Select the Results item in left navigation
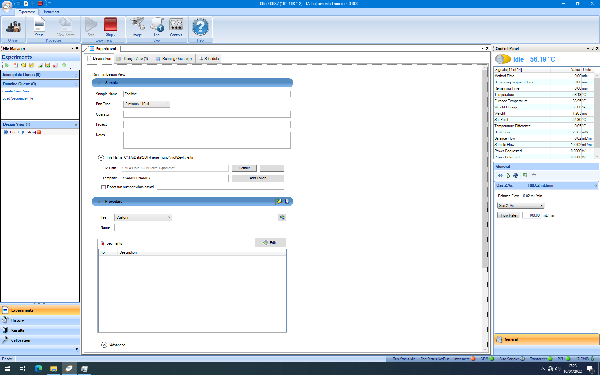This screenshot has height=375, width=600. pos(40,330)
